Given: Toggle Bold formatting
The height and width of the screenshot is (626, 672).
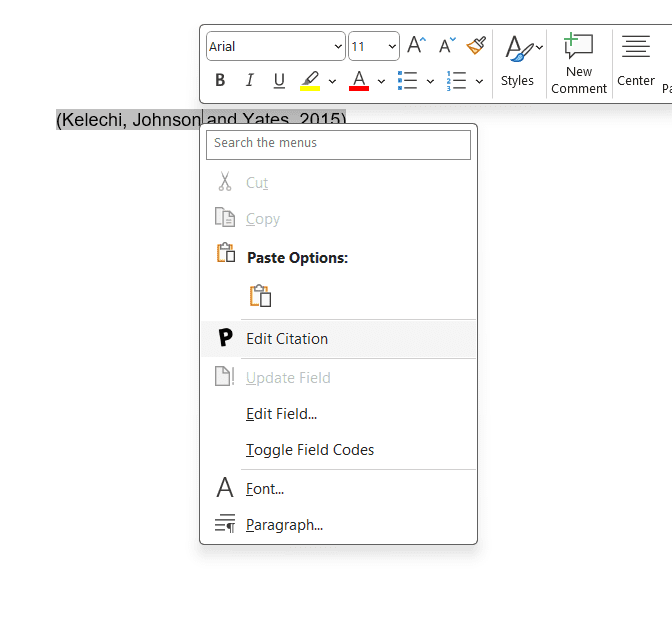Looking at the screenshot, I should point(220,81).
